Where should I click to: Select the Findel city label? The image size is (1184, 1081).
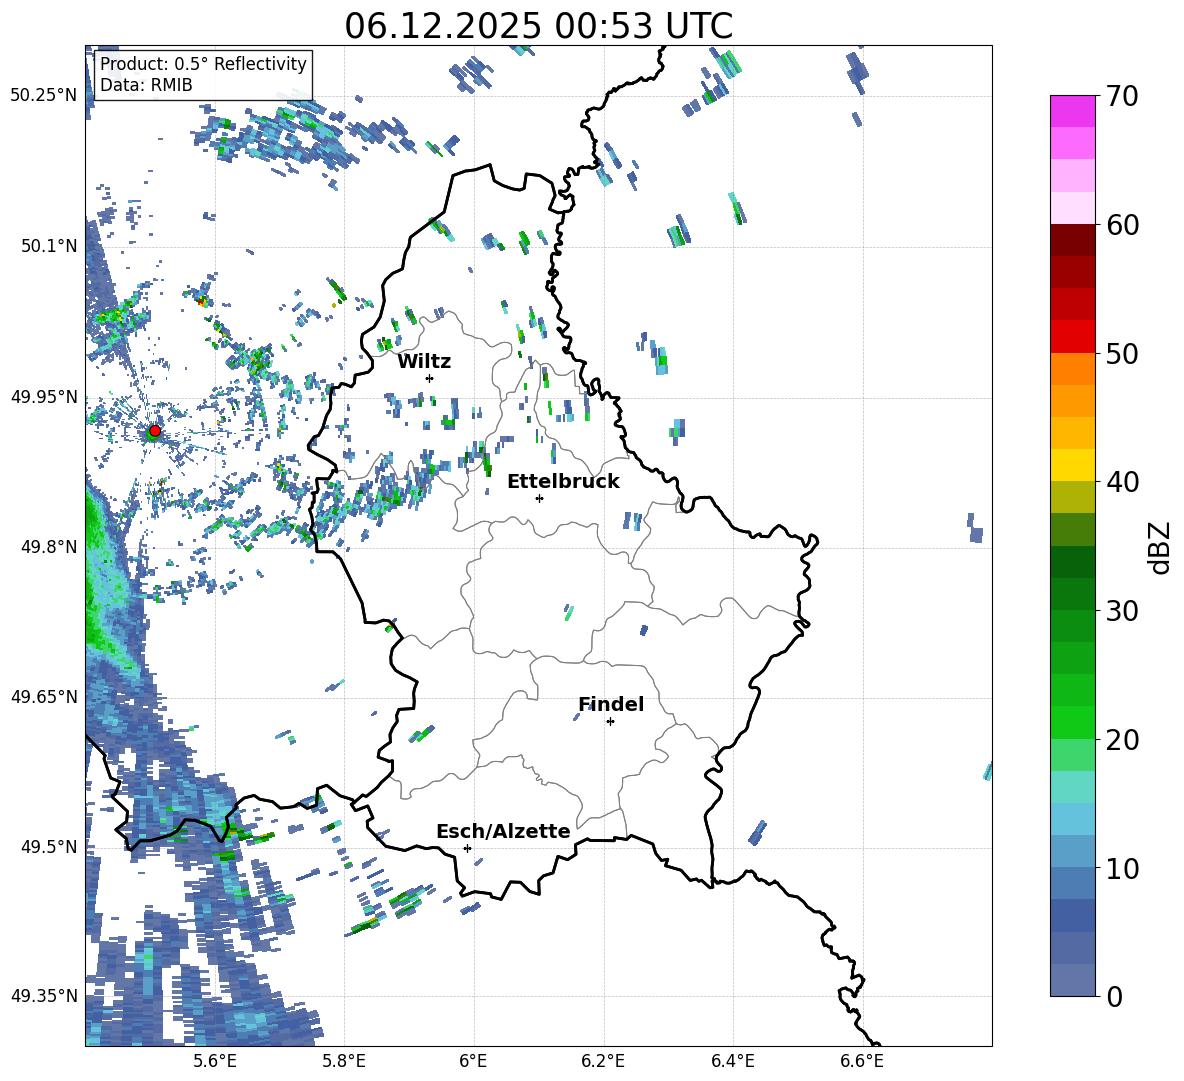point(611,704)
